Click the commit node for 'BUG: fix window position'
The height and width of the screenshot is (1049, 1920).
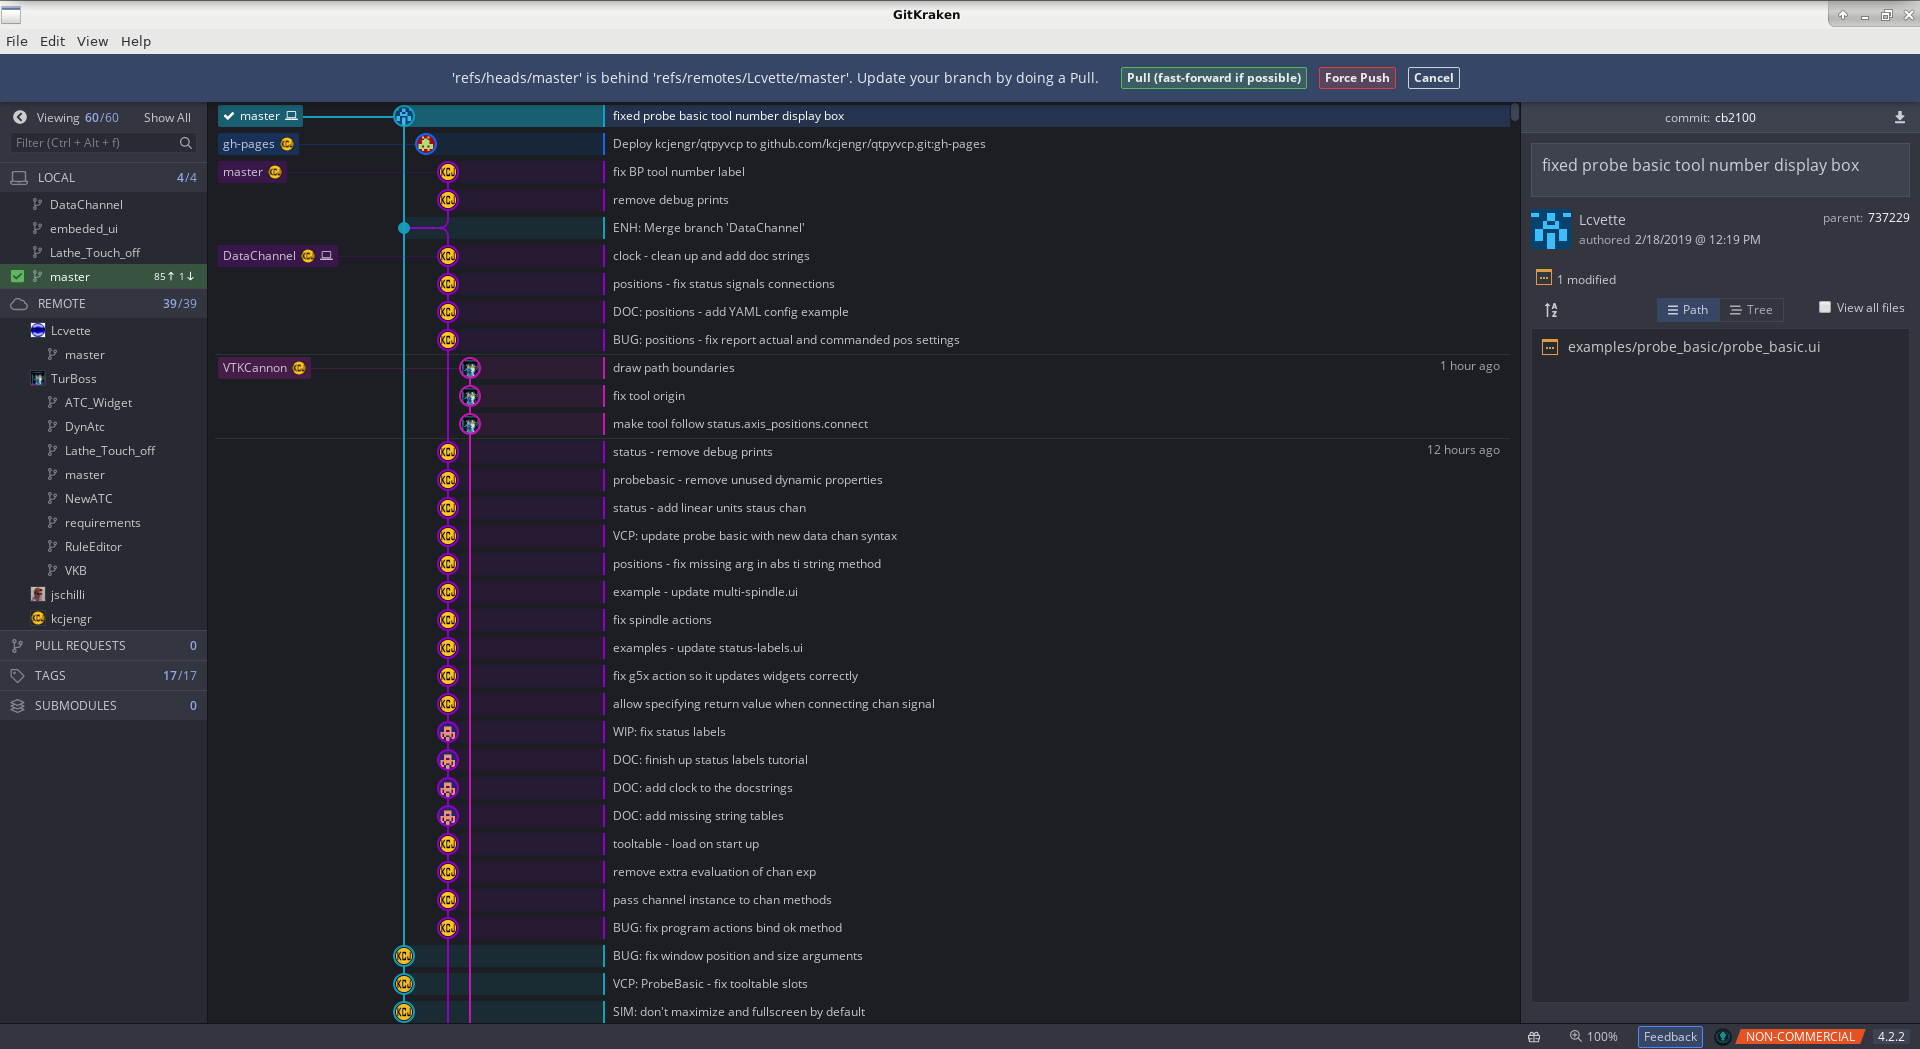[x=404, y=956]
